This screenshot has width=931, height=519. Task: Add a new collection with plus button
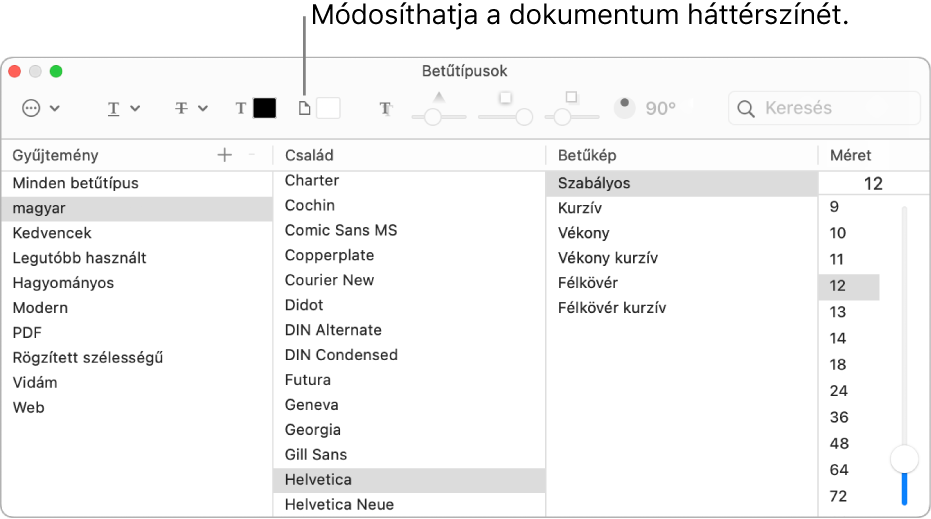coord(224,155)
